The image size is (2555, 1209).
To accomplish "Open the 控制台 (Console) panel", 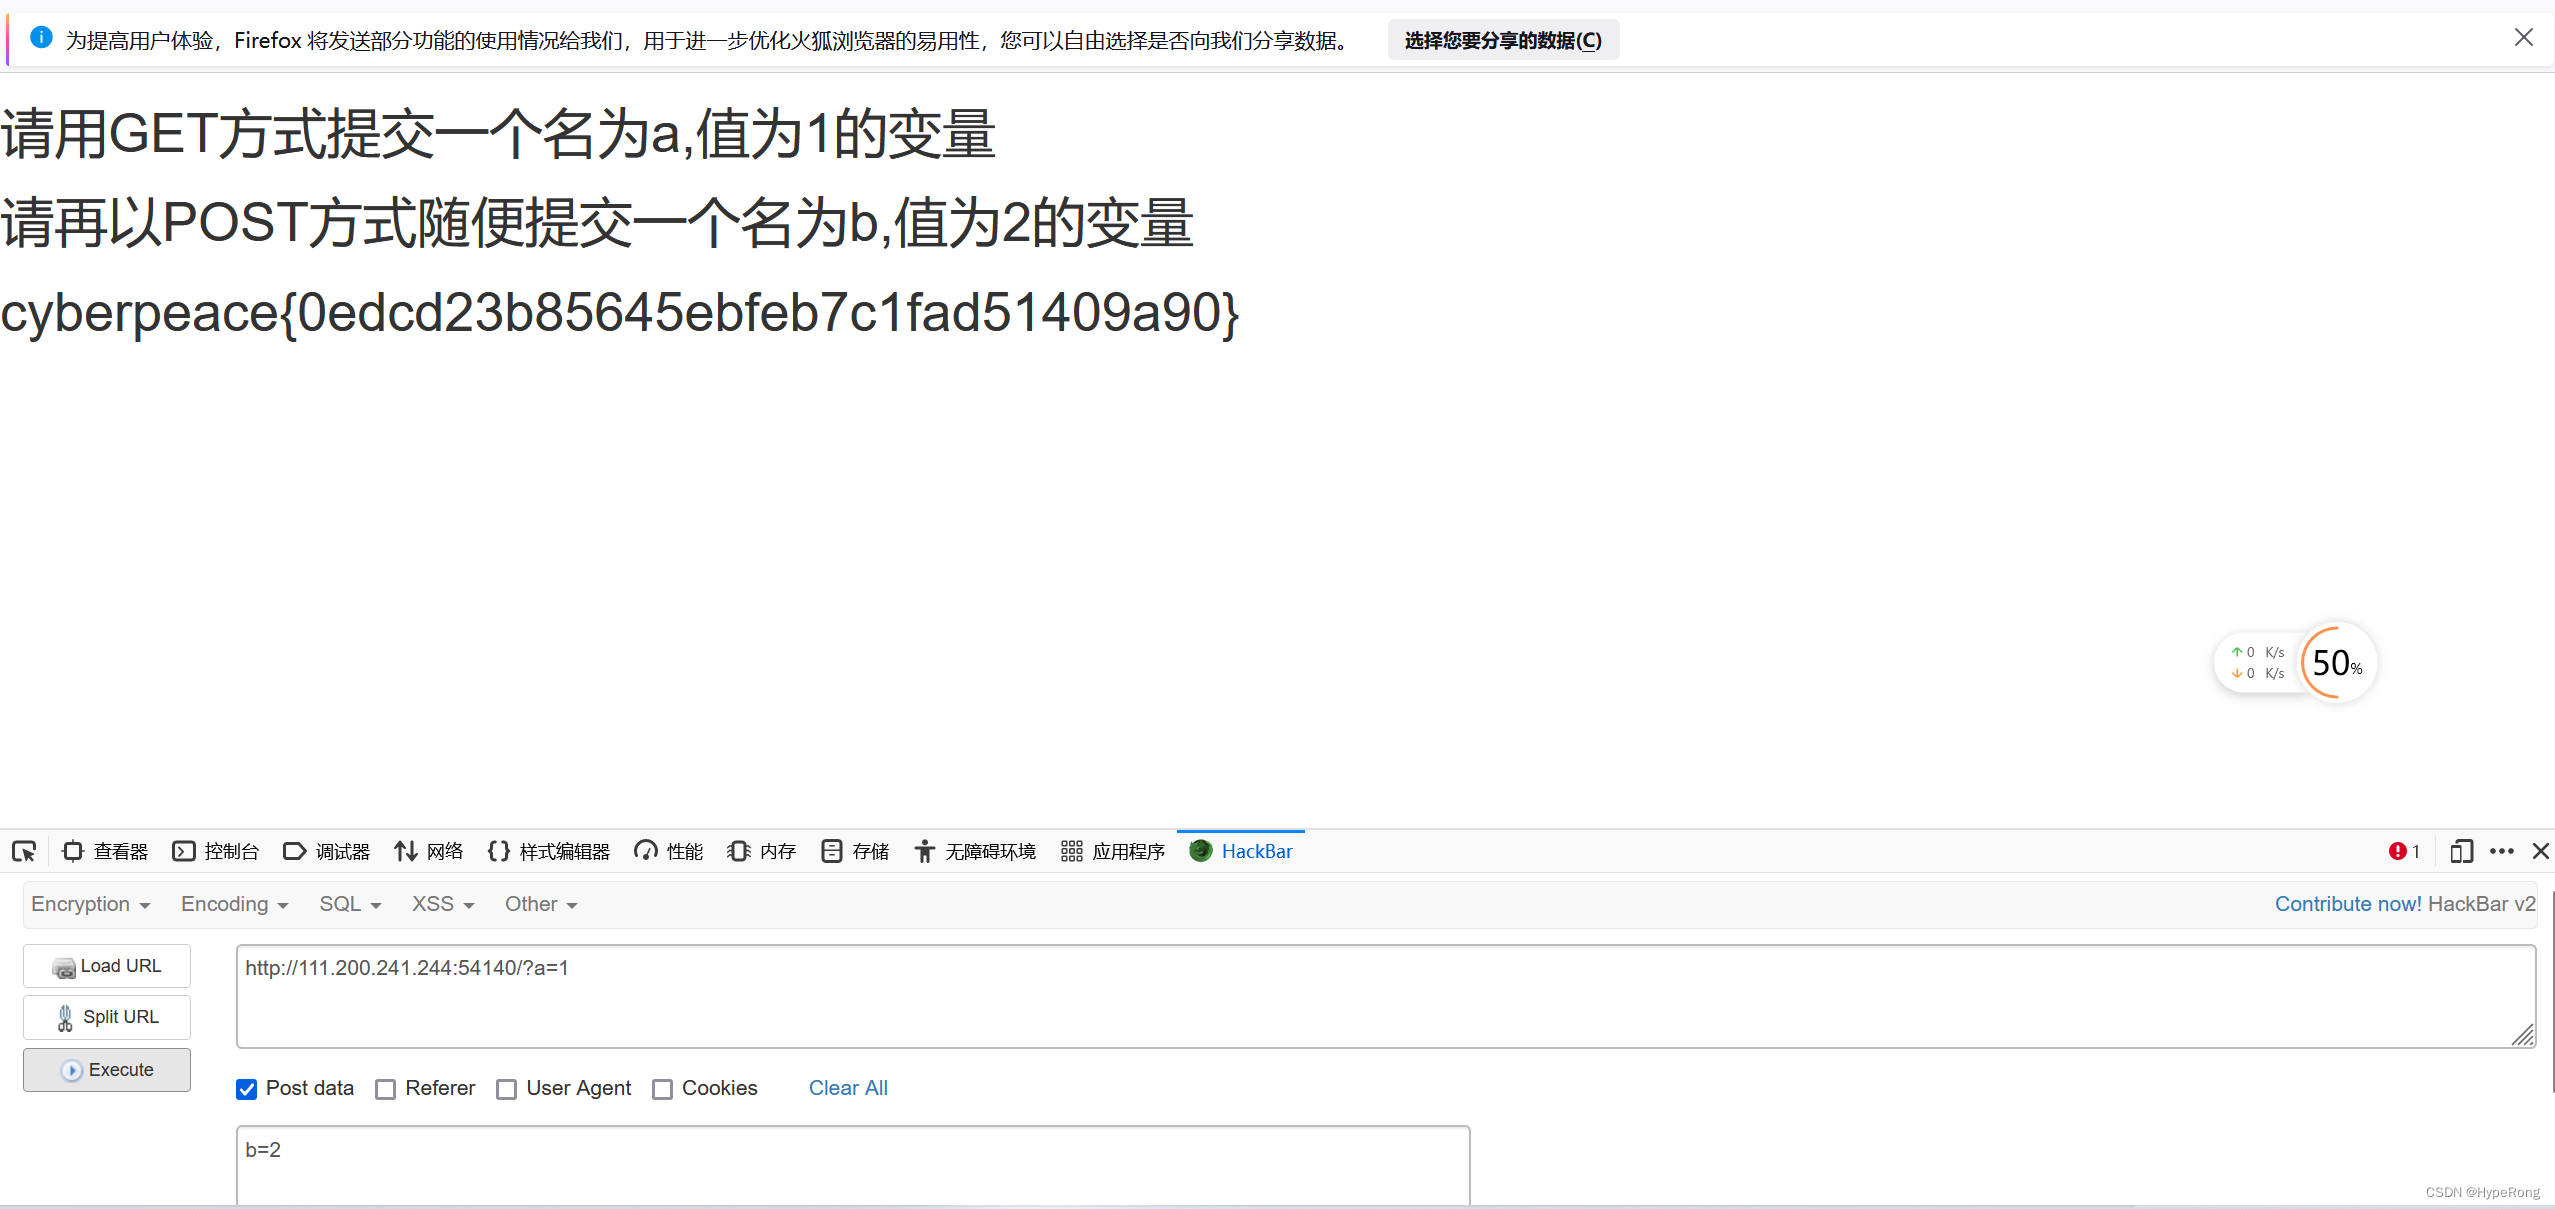I will (x=216, y=851).
